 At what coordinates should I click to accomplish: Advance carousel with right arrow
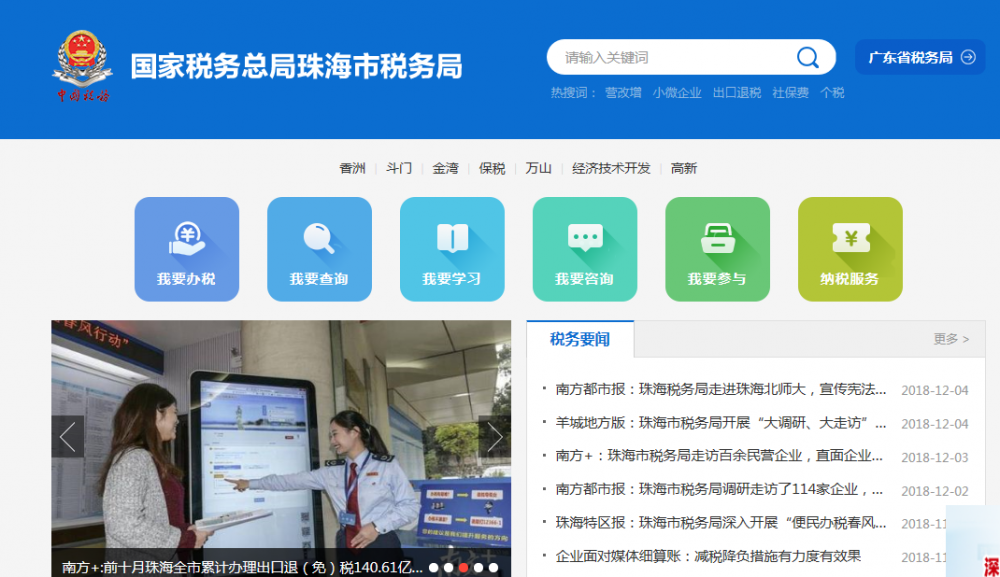pos(495,436)
